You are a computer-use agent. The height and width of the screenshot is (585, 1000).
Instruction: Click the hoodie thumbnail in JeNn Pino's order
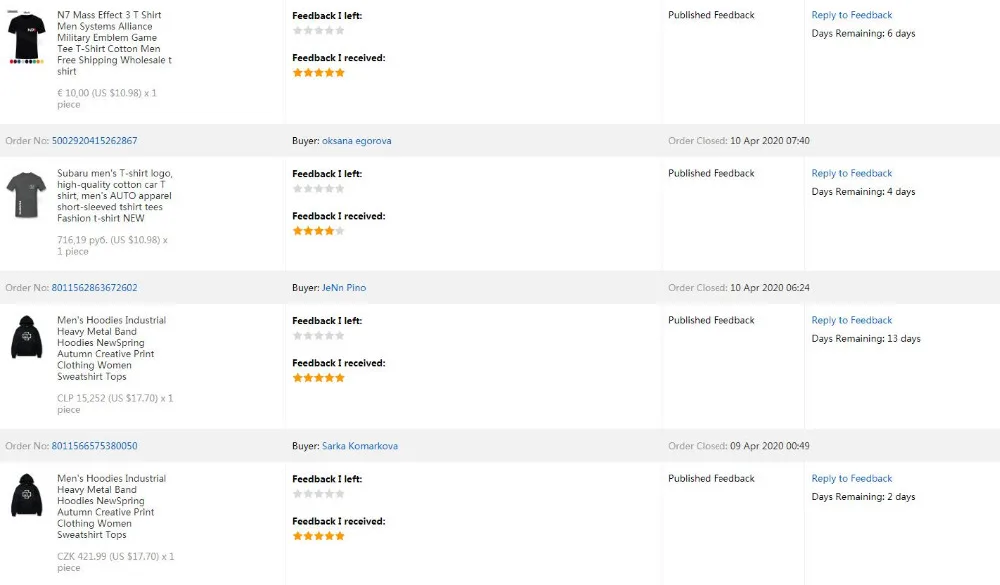(26, 338)
